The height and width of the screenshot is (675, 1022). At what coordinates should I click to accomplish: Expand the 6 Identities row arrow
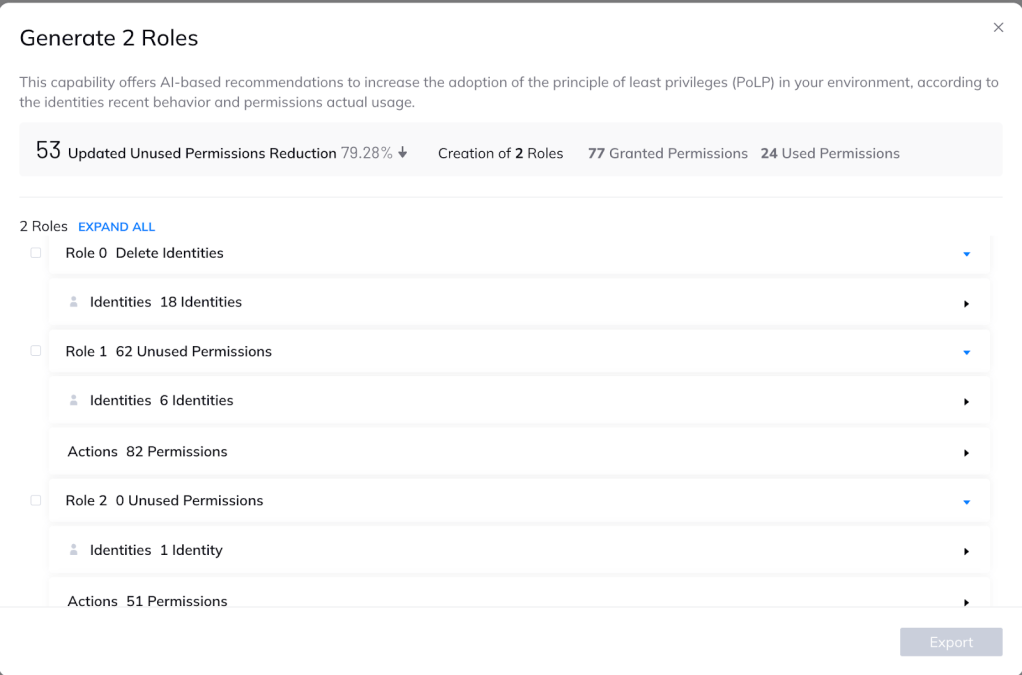click(x=967, y=402)
